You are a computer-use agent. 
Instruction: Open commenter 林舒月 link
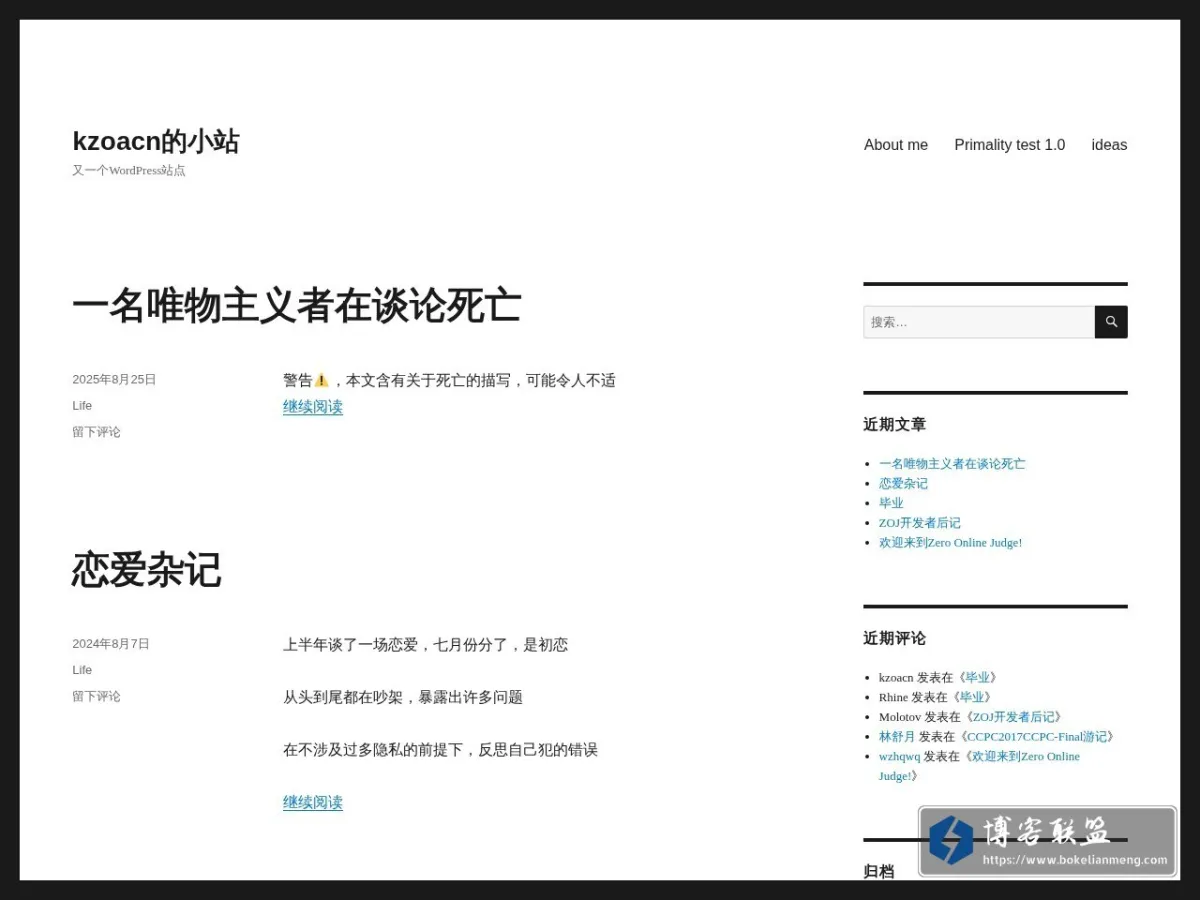(x=897, y=736)
